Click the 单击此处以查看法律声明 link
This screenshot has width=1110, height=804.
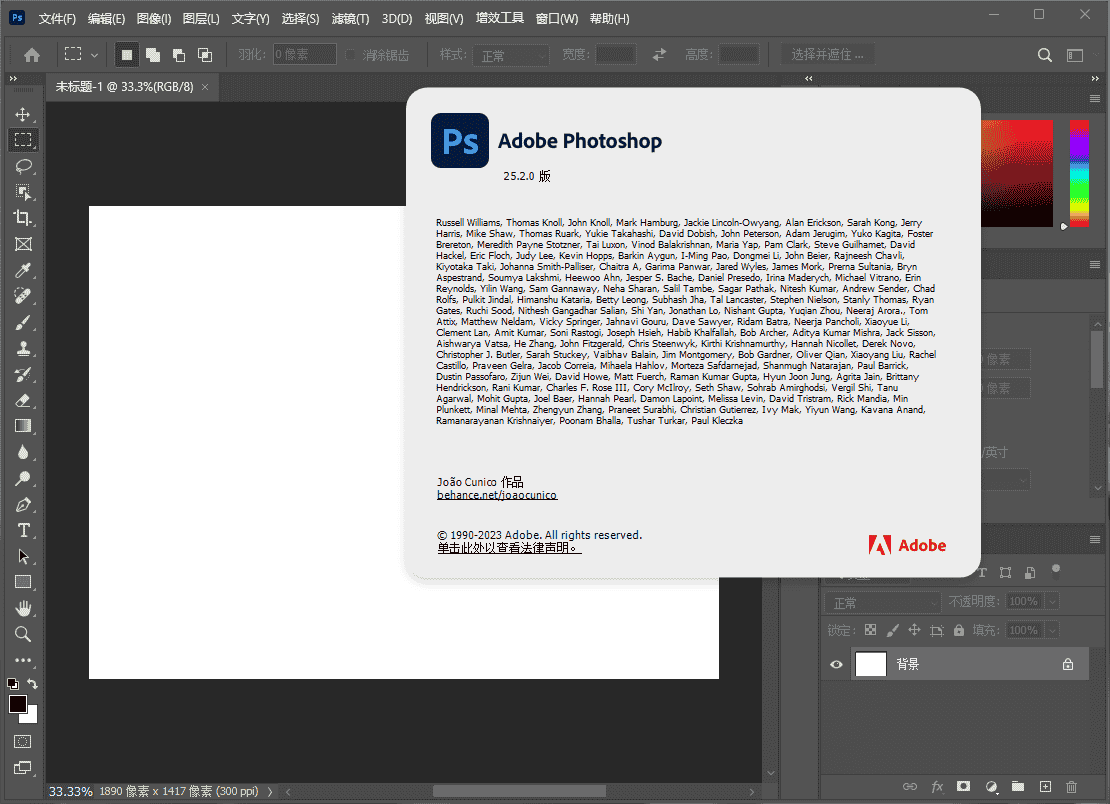509,549
